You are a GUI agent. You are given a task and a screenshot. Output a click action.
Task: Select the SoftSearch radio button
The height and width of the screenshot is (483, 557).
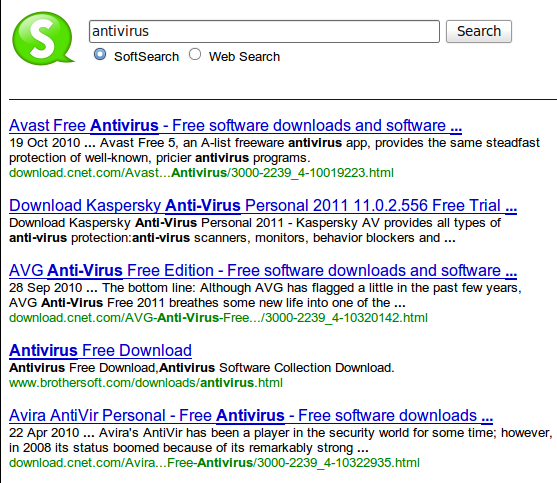[100, 54]
